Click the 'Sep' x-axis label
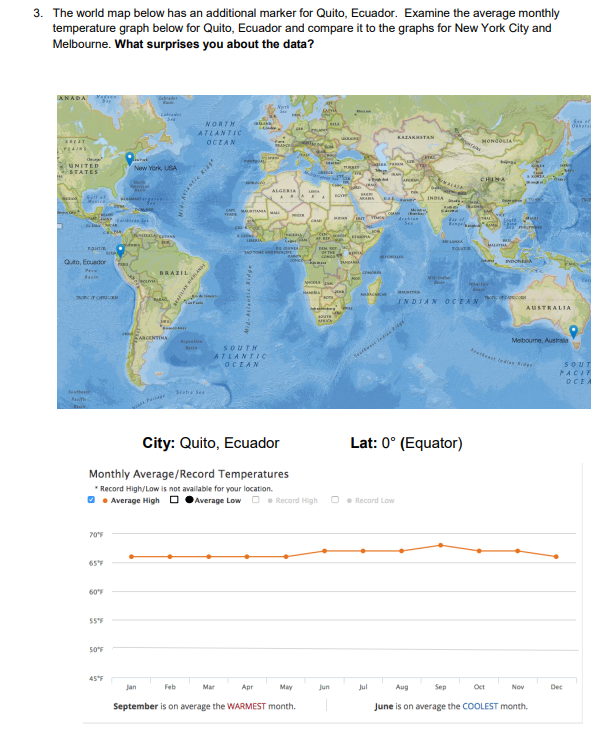 point(440,687)
